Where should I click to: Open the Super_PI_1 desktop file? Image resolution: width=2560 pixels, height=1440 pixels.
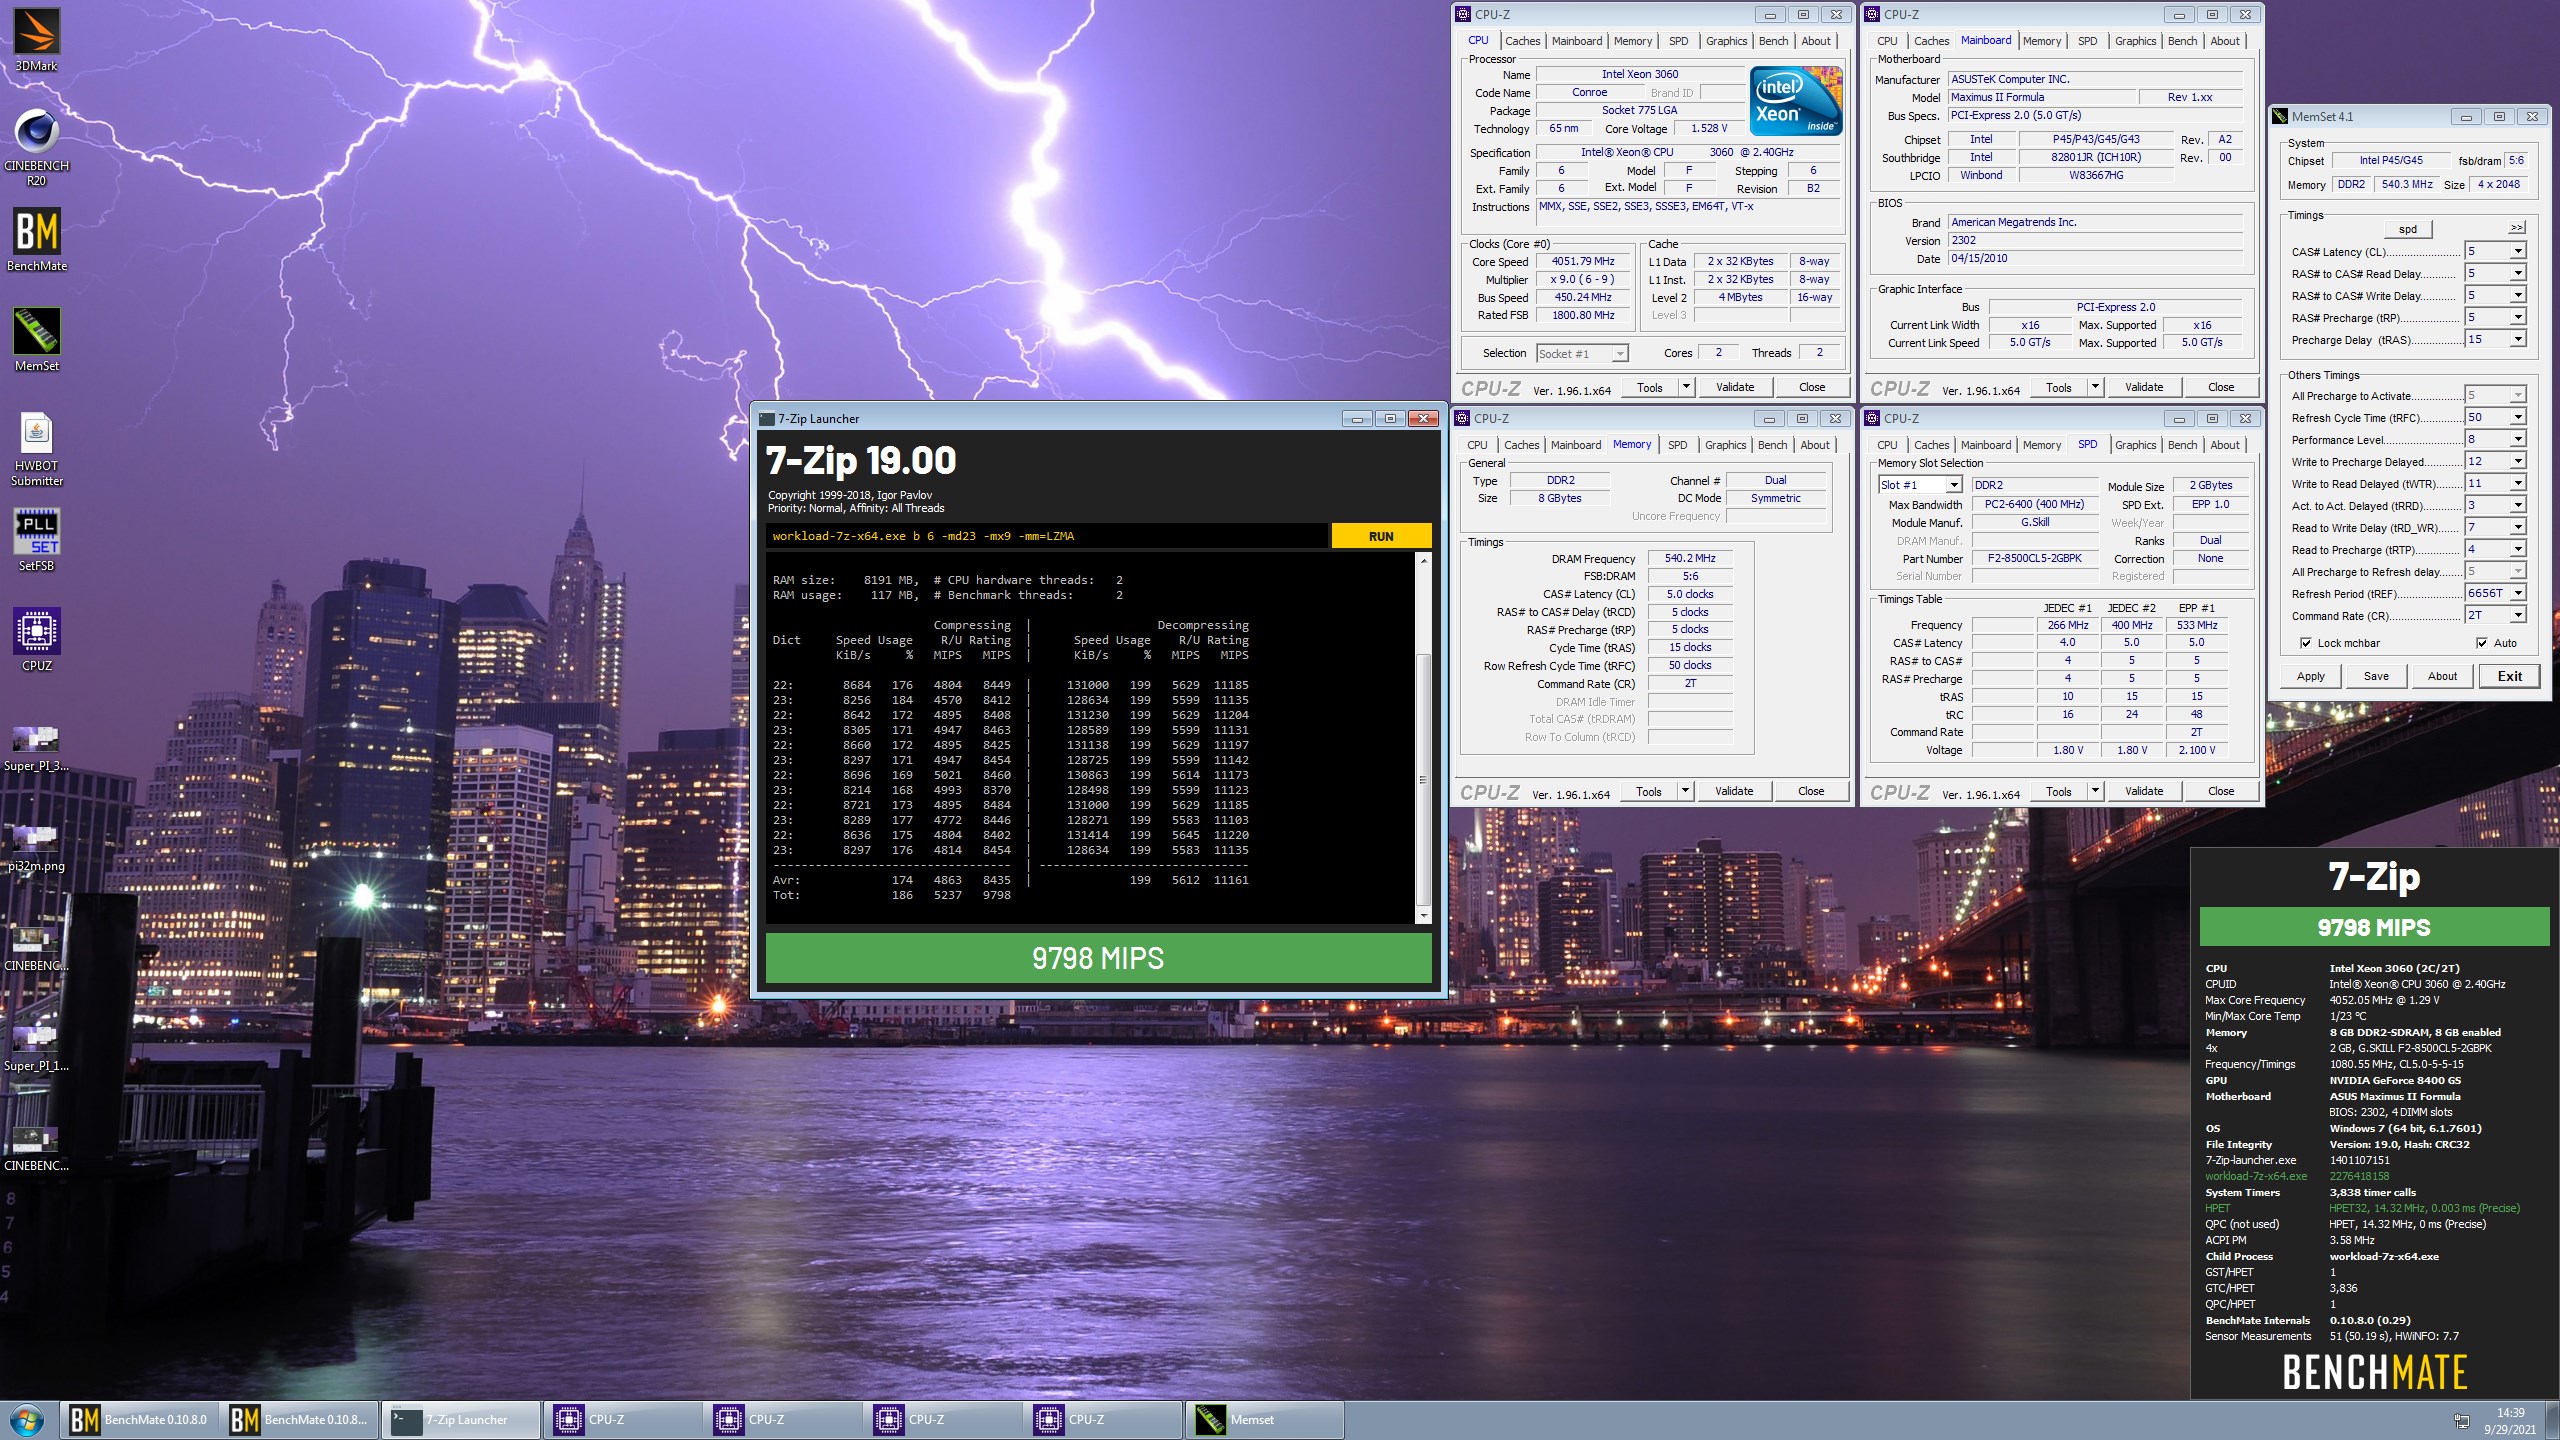pos(37,1048)
